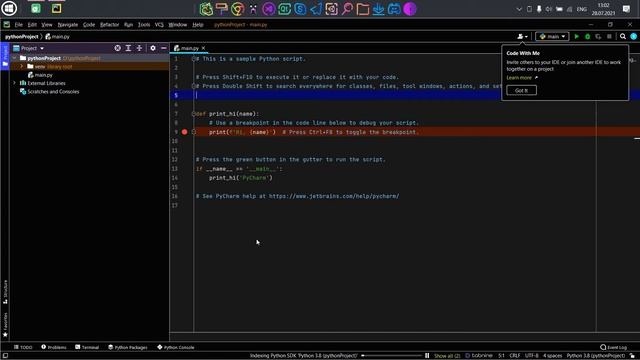Pause the indexing progress
Screen dimensions: 640x360
[x=427, y=356]
